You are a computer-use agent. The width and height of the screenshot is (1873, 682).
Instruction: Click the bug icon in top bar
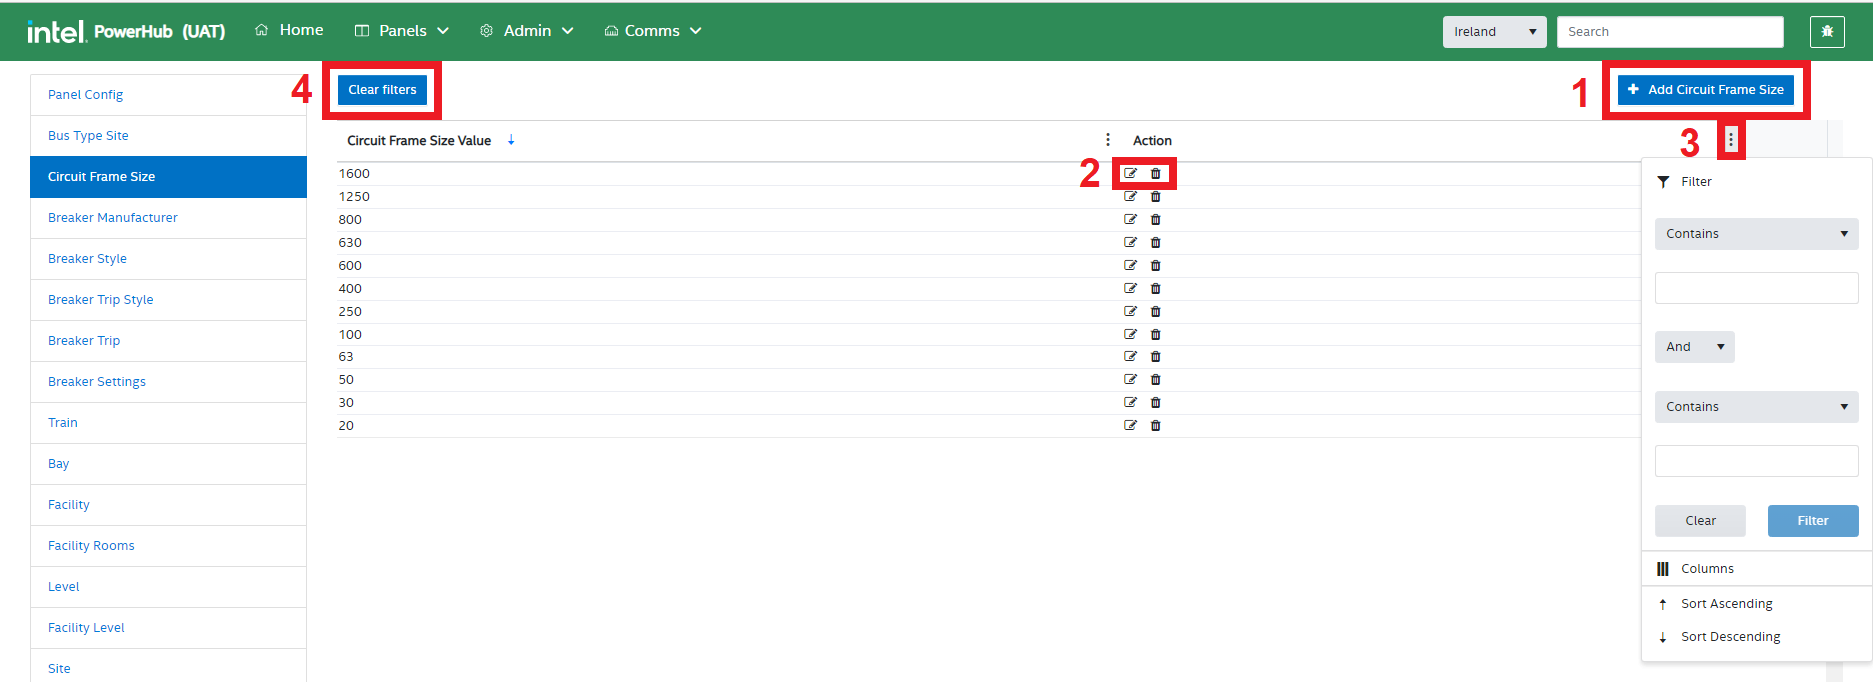(x=1827, y=32)
